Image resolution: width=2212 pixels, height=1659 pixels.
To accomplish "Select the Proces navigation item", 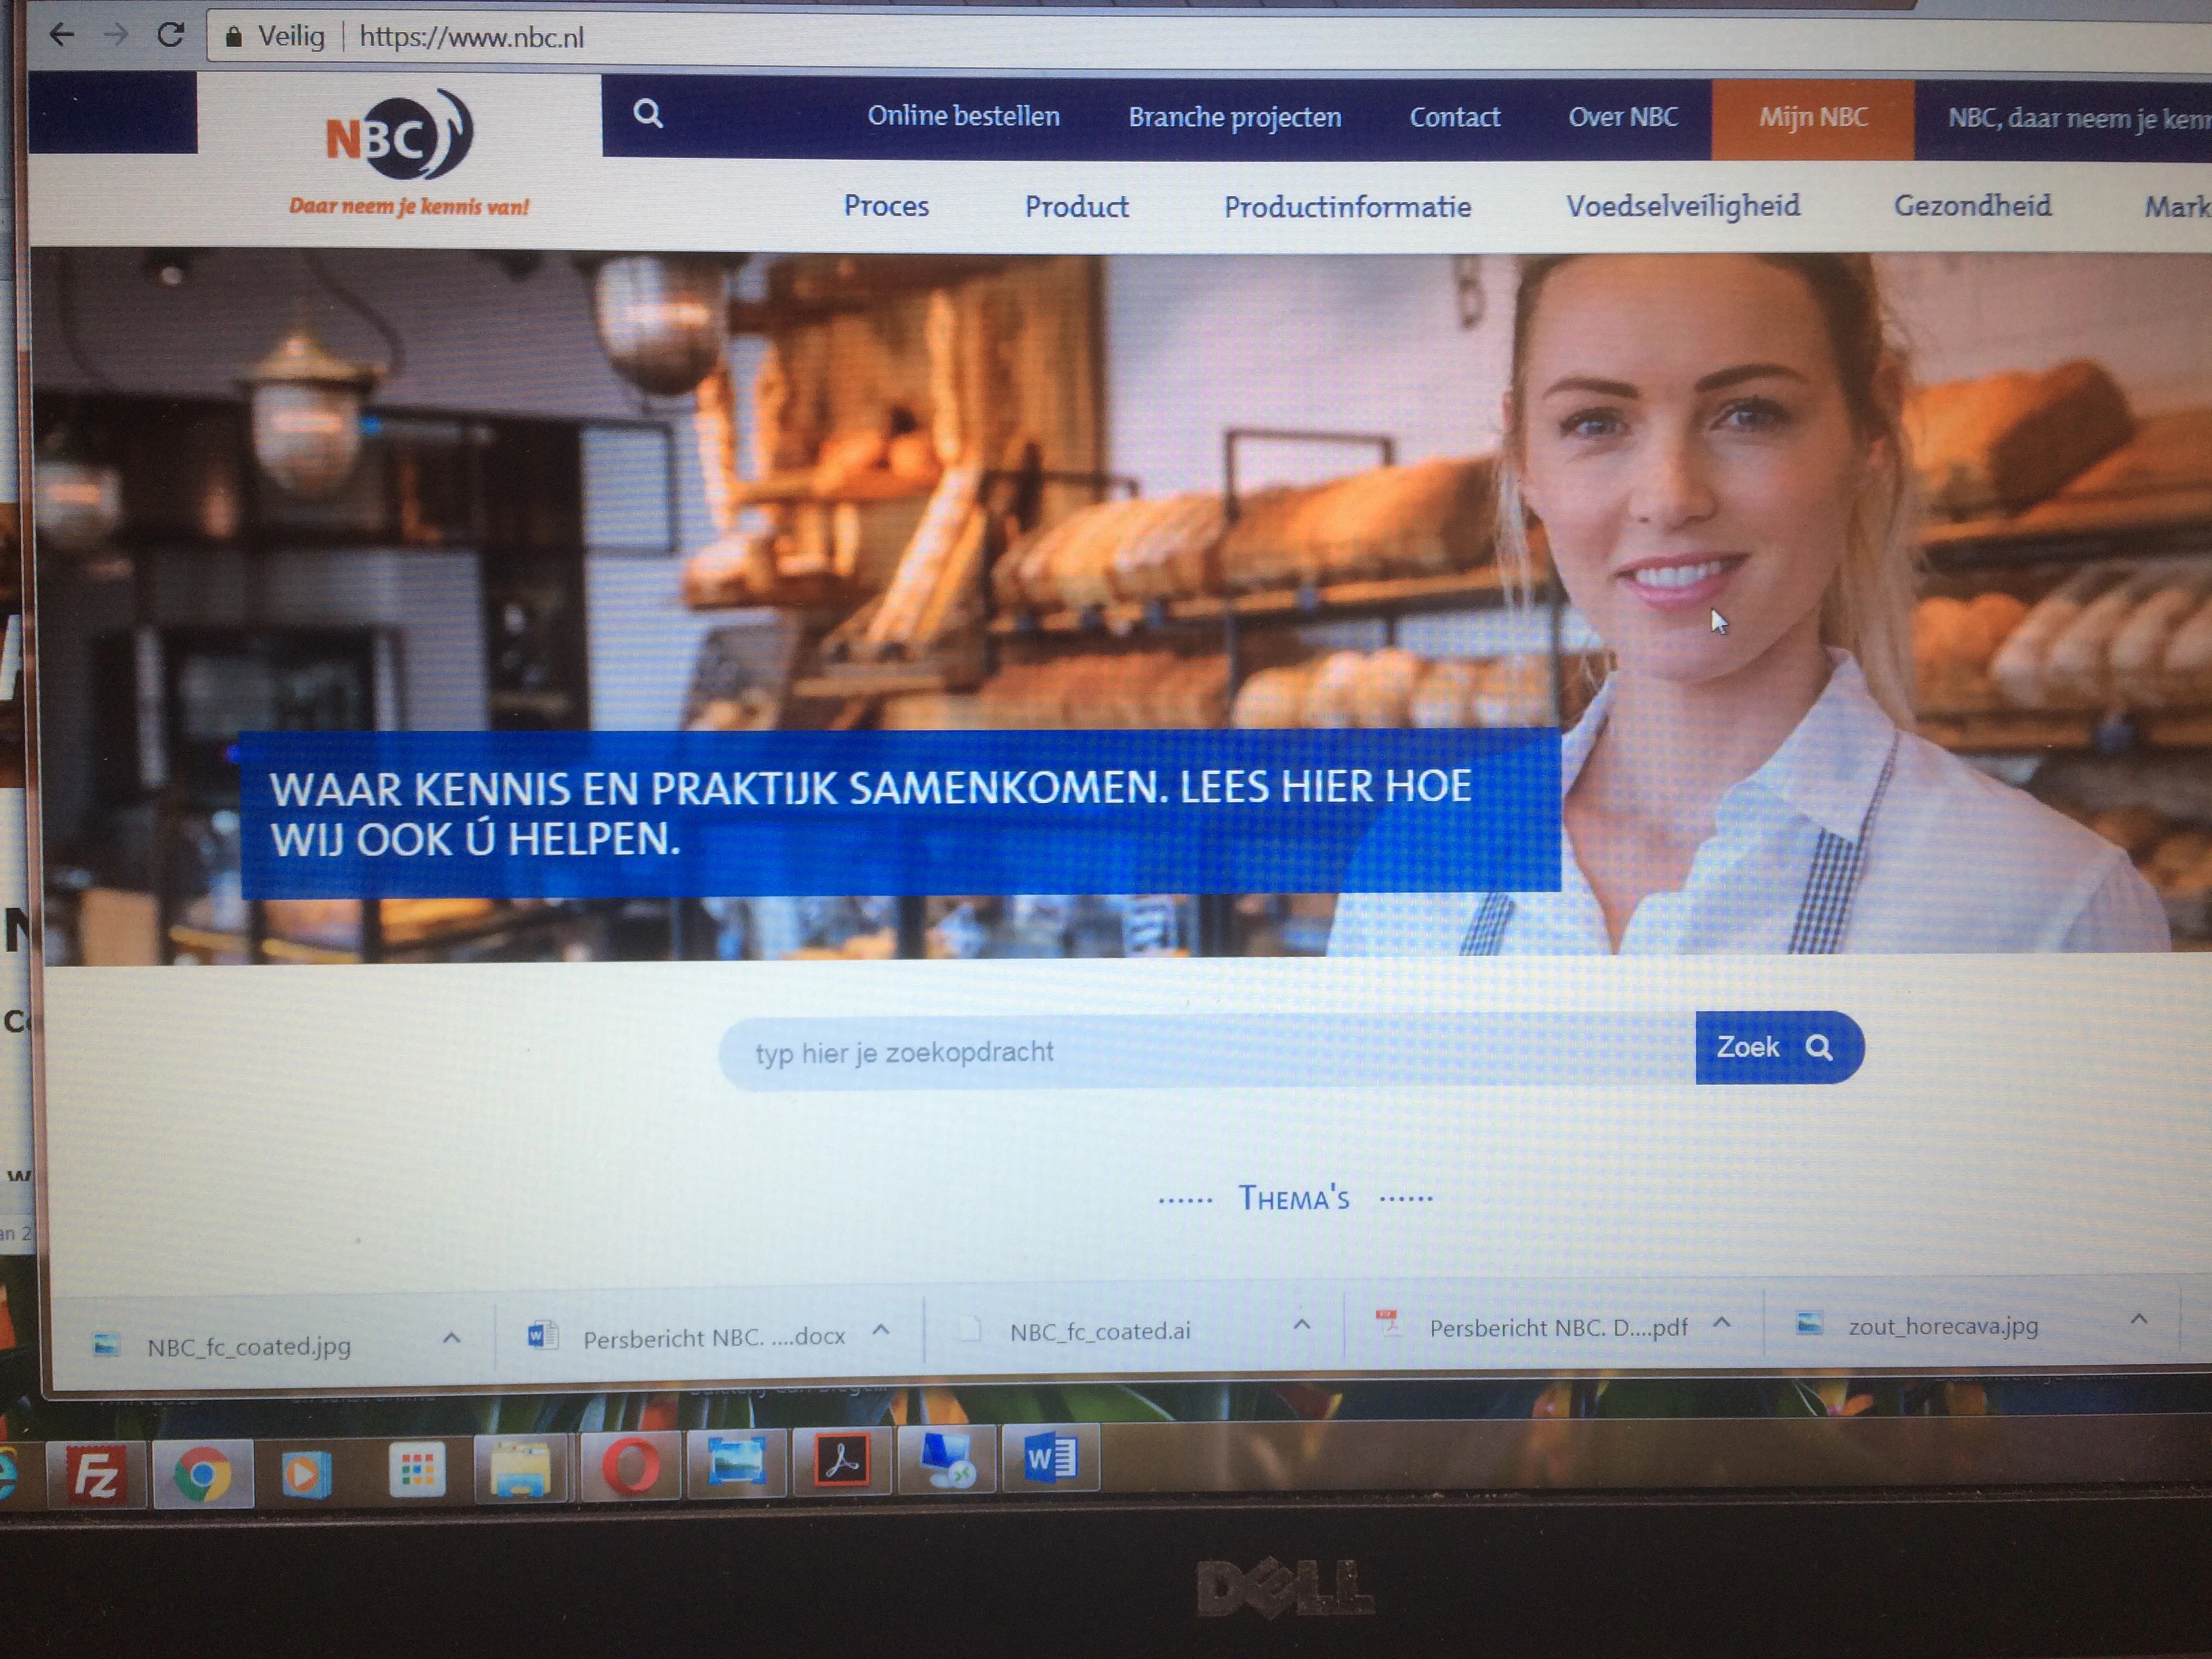I will pyautogui.click(x=886, y=206).
